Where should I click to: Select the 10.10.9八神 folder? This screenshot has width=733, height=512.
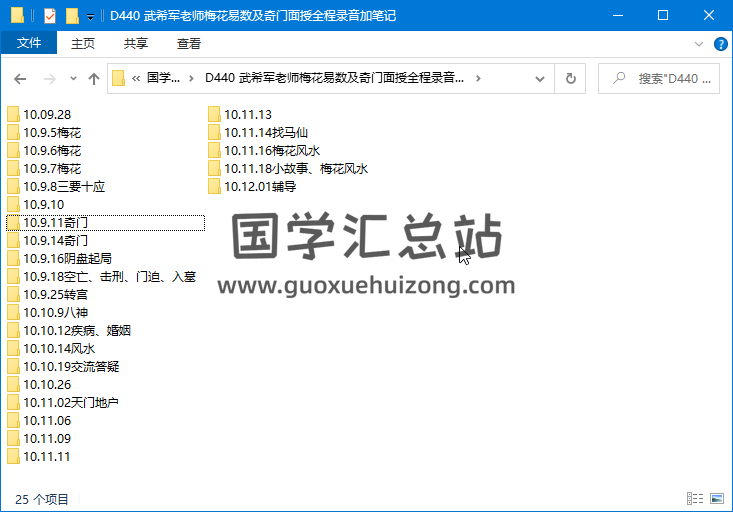tap(48, 312)
